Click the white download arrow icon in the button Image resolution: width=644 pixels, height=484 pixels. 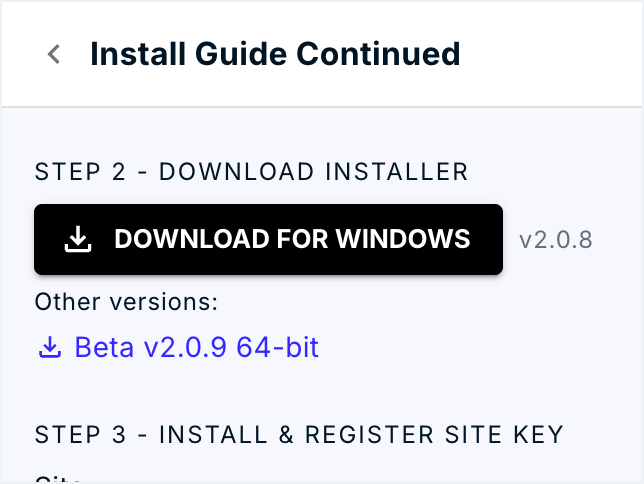point(78,239)
